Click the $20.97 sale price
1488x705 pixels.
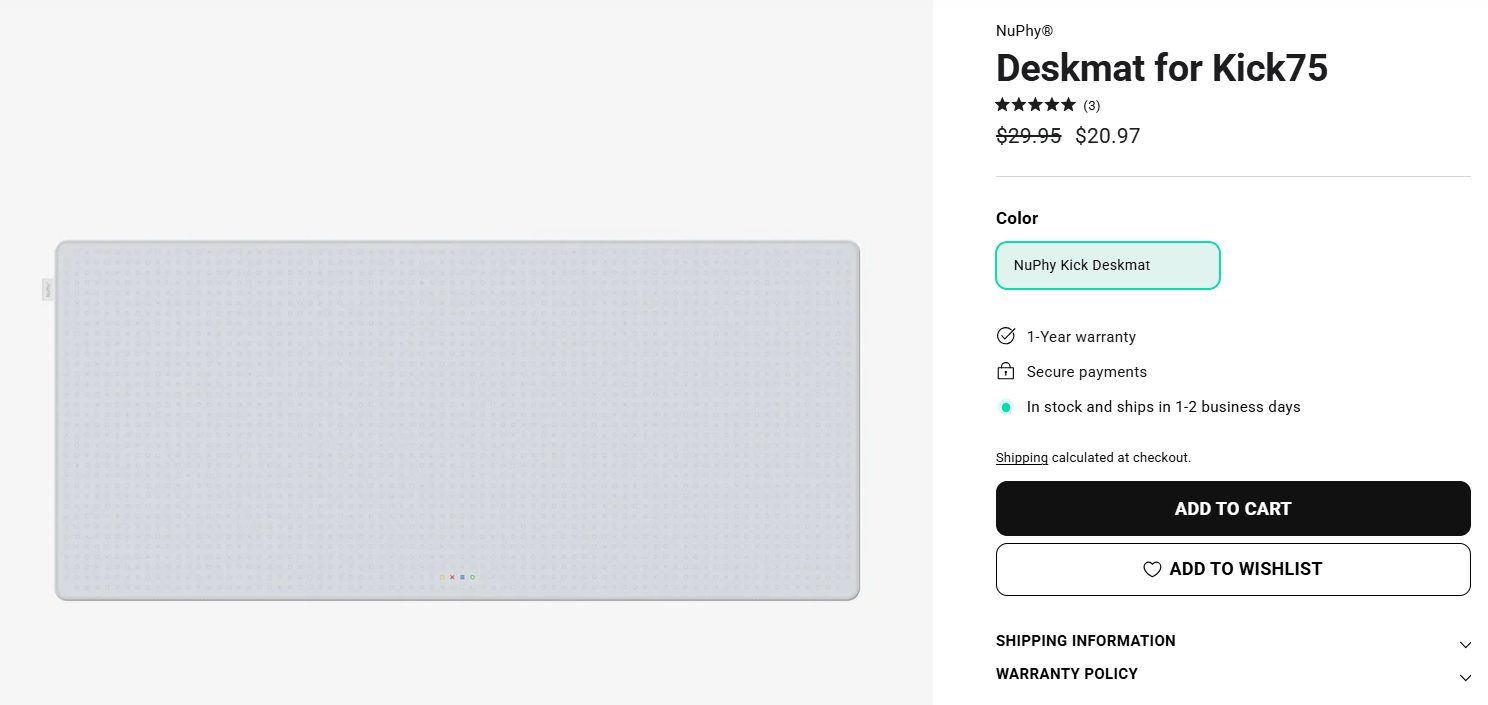[x=1107, y=136]
